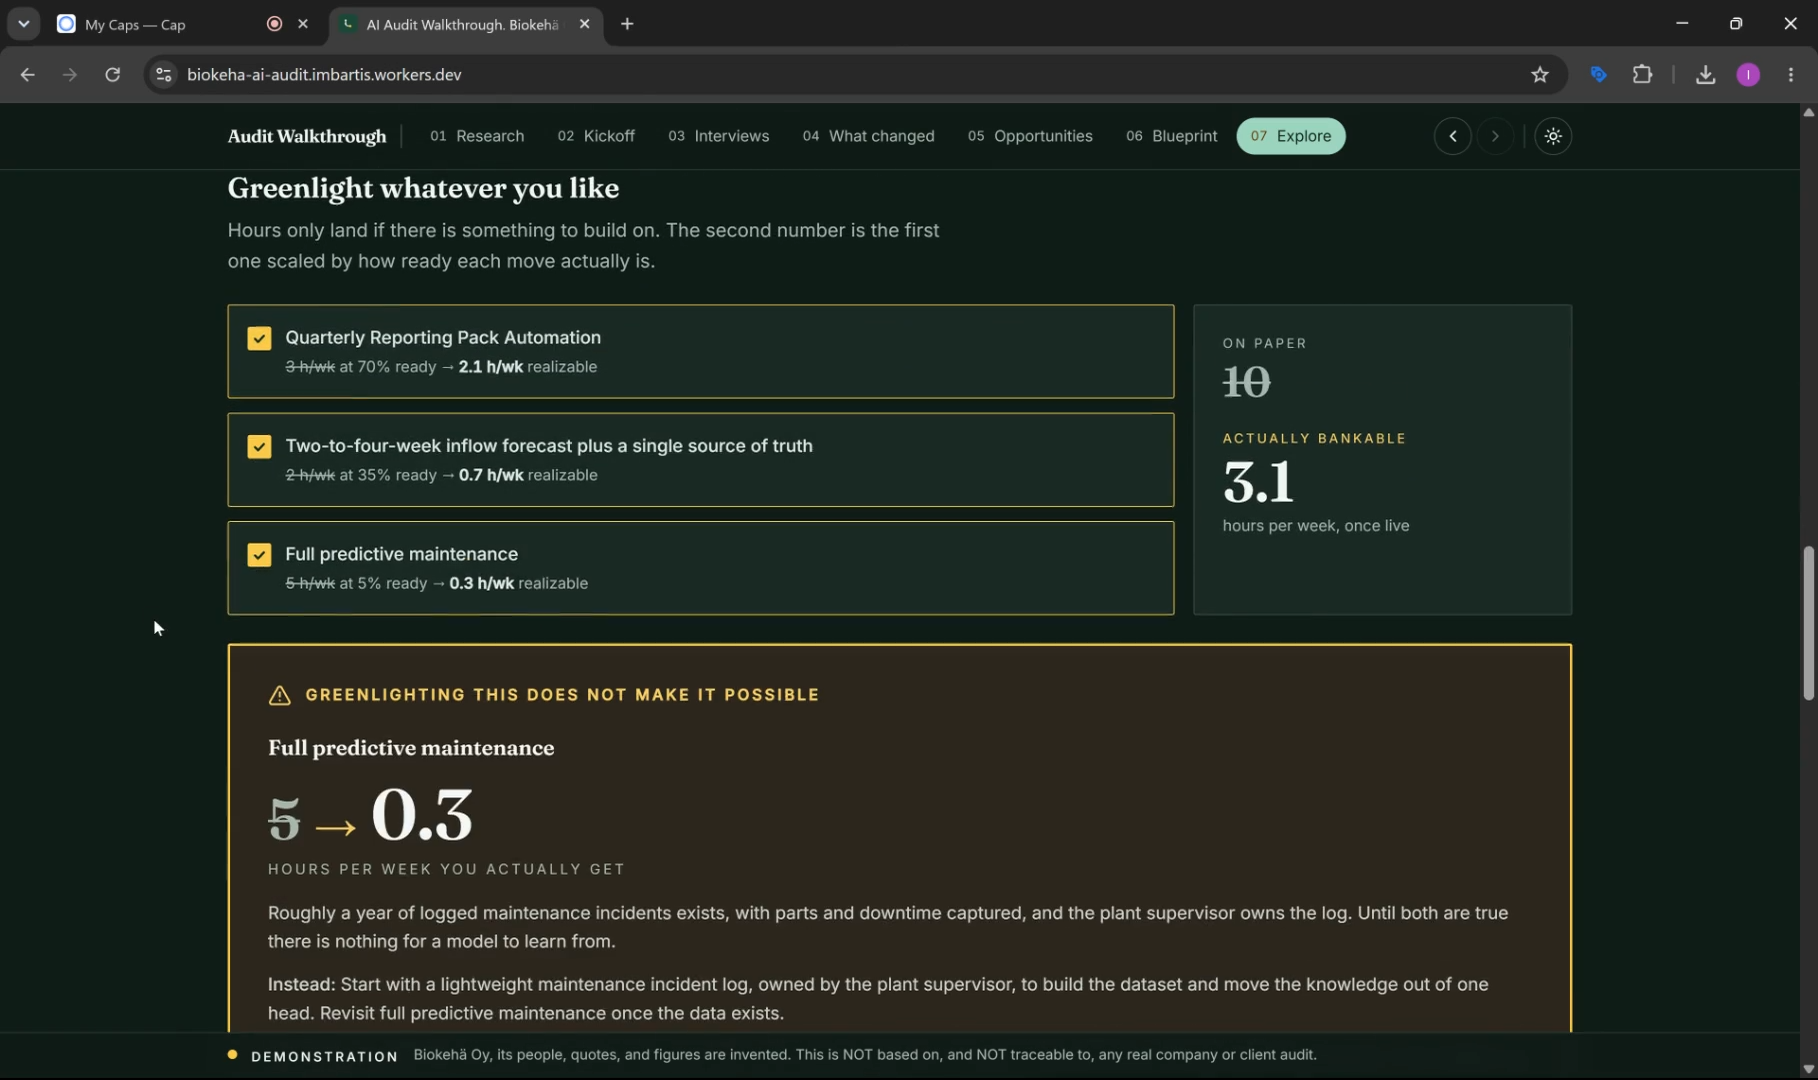The image size is (1818, 1080).
Task: Click 'HOURS PER WEEK YOU ACTUALLY GET' caption
Action: (446, 869)
